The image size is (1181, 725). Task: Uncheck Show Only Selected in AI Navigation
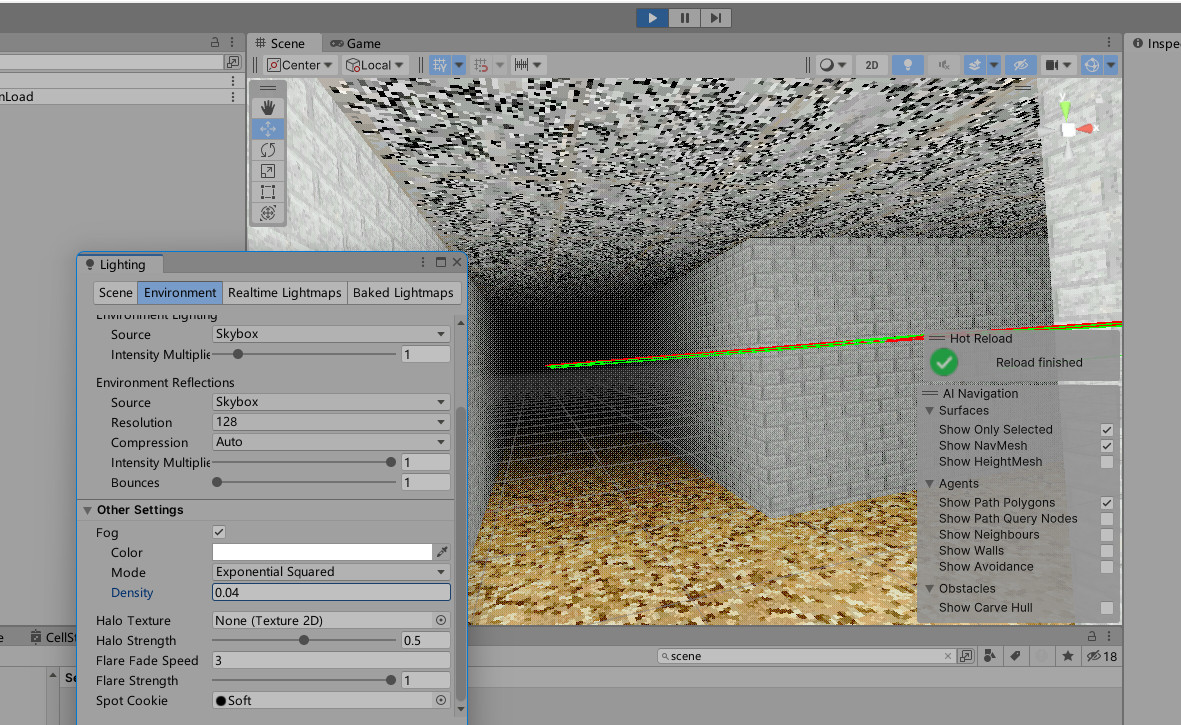click(1107, 429)
